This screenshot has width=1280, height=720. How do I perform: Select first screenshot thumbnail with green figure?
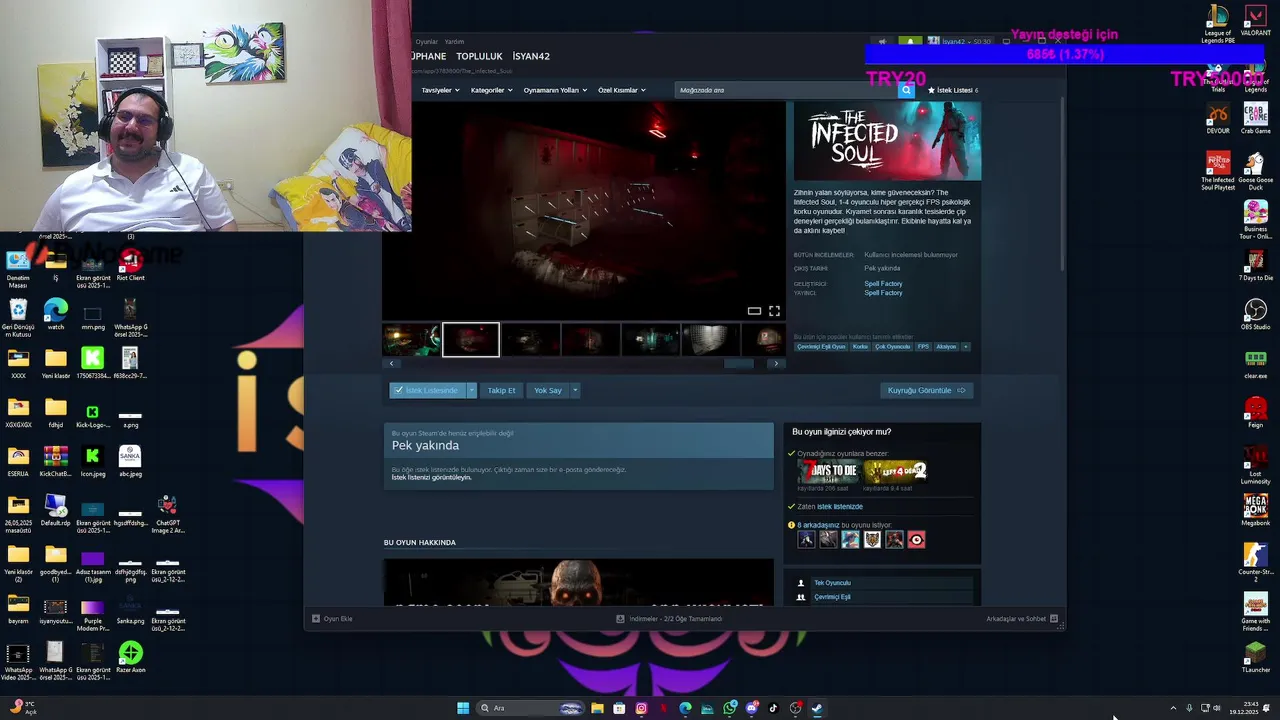coord(412,340)
